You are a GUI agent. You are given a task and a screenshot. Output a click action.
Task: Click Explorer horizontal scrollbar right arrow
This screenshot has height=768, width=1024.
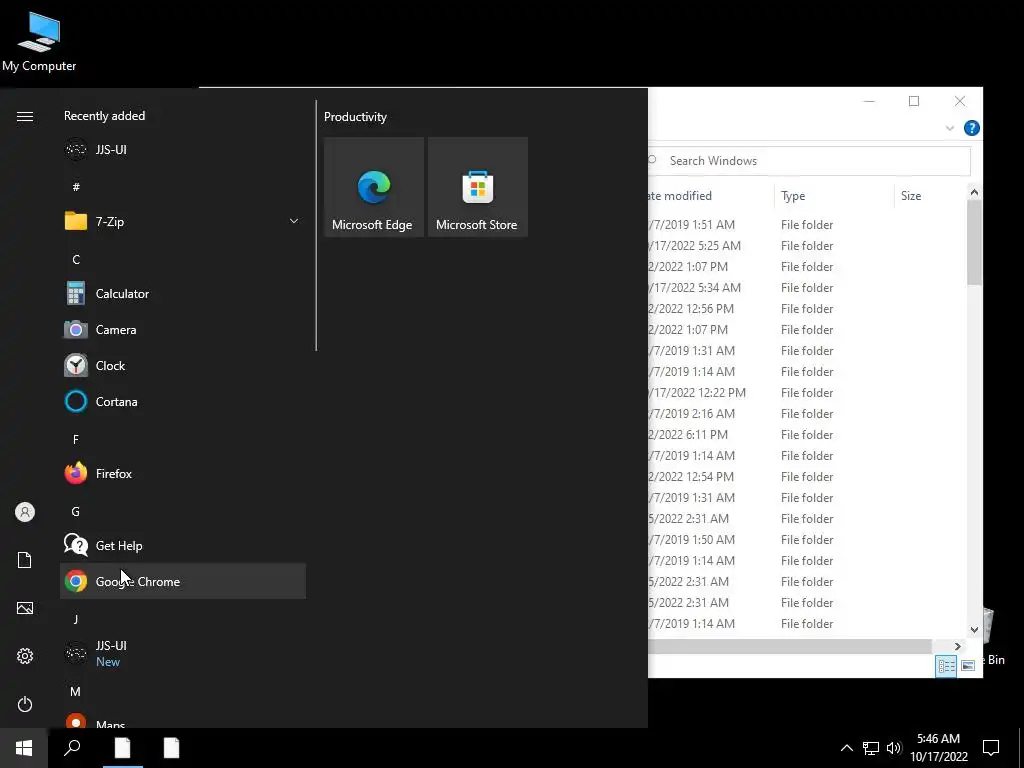[957, 647]
